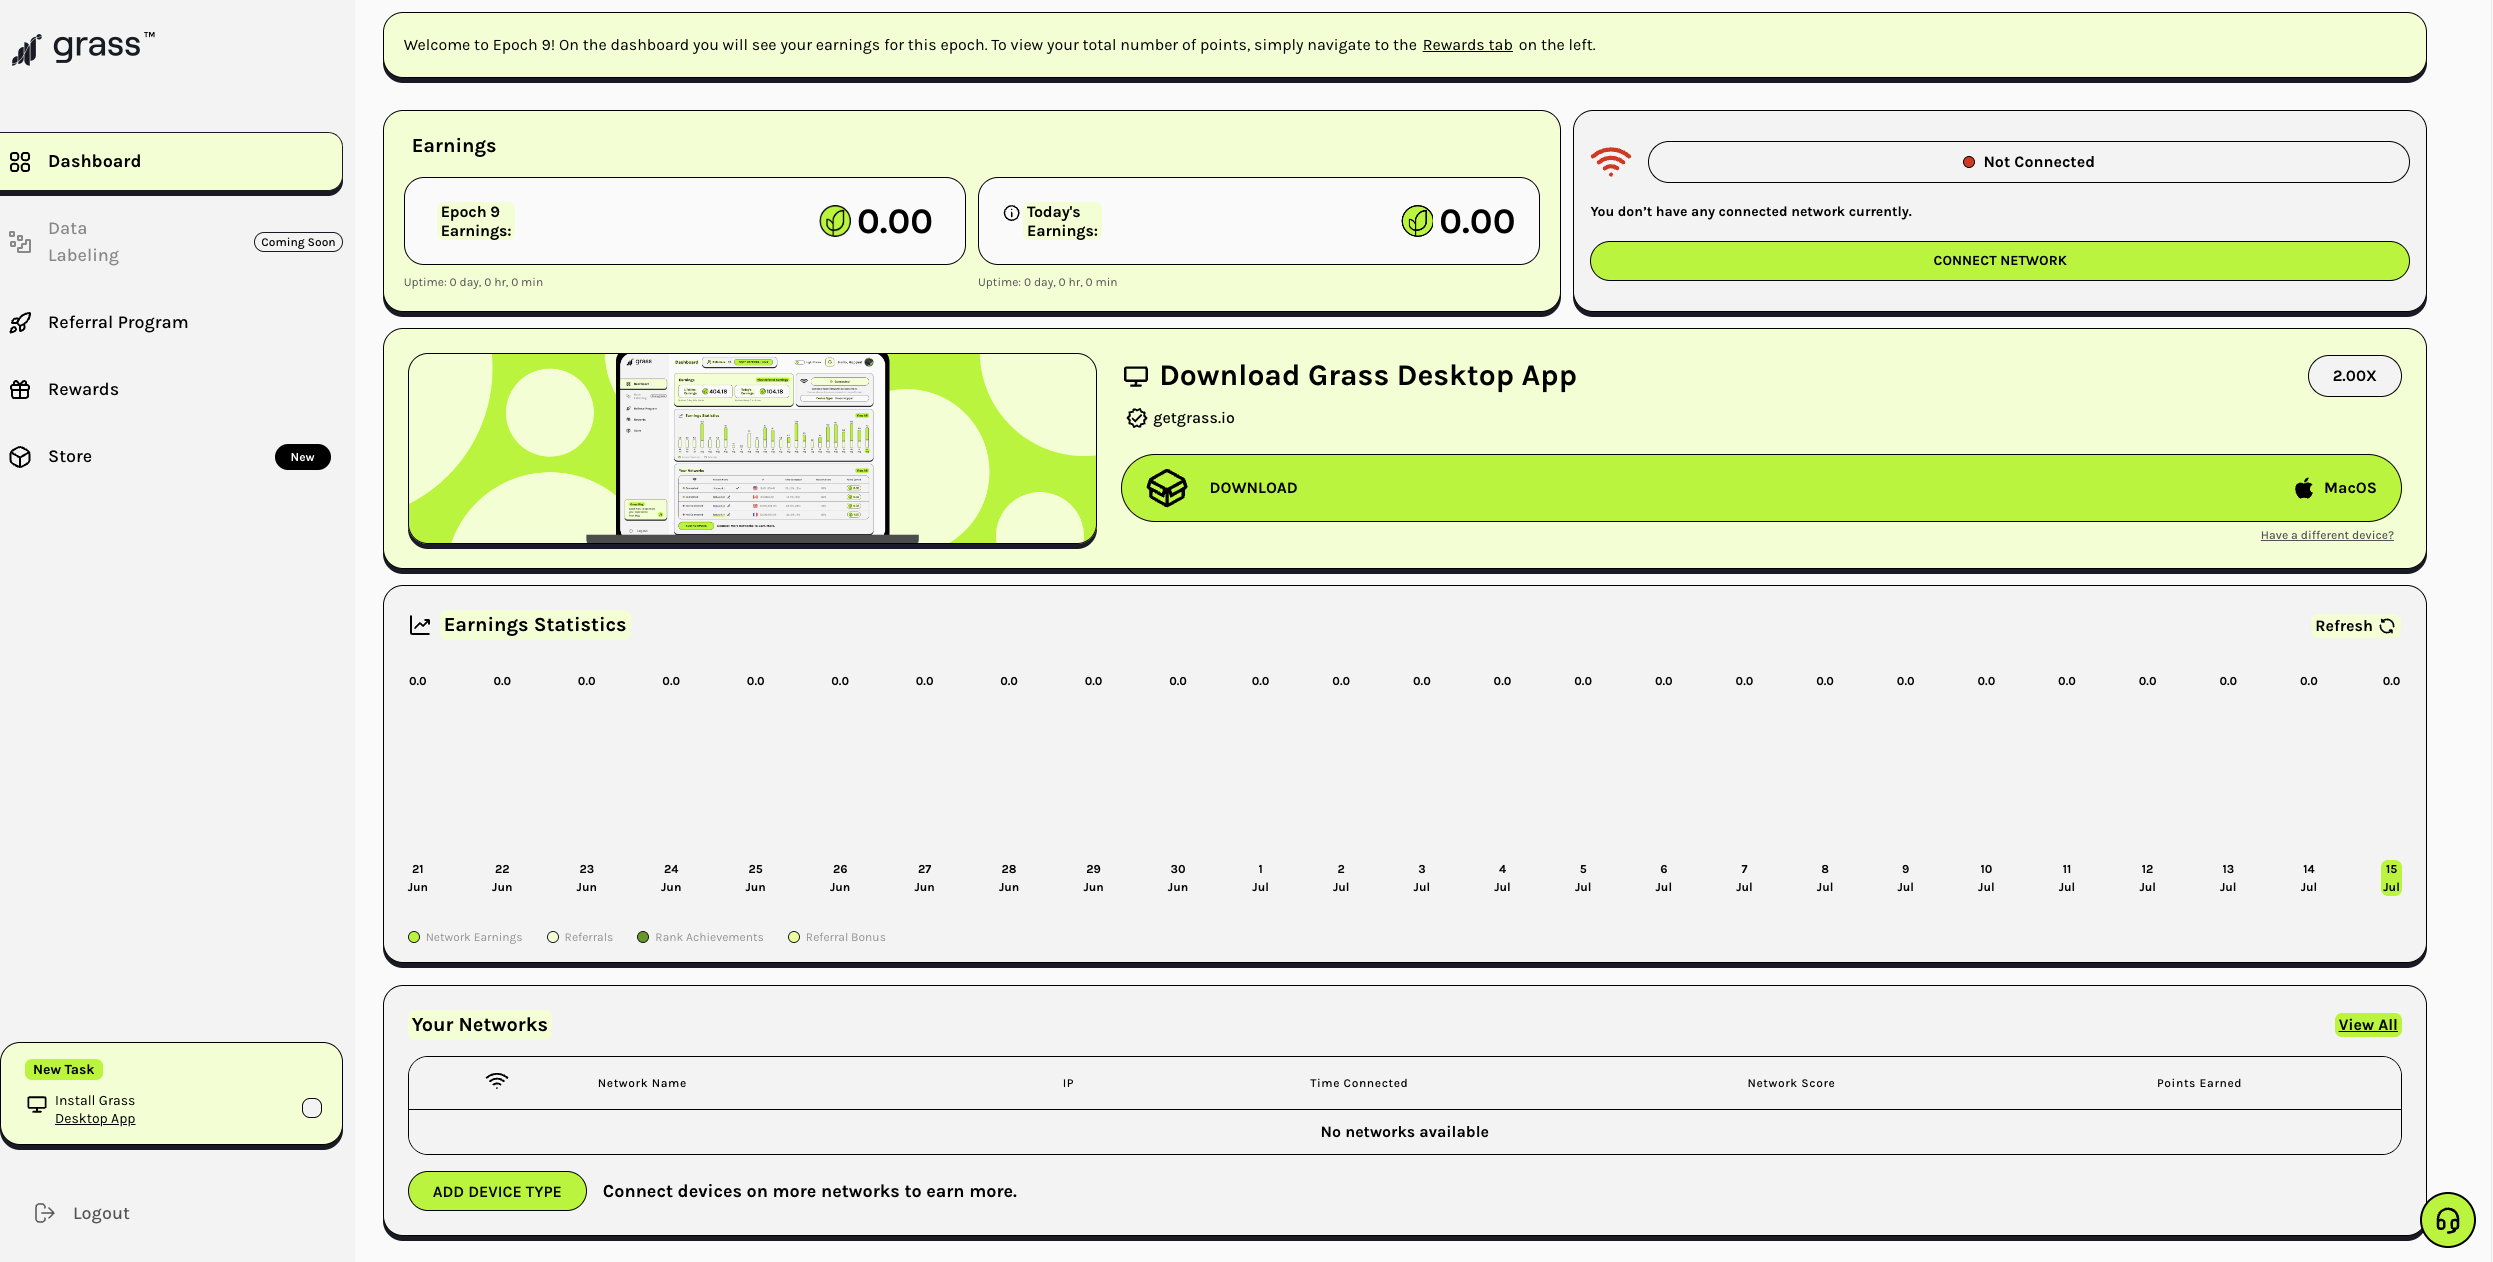This screenshot has height=1262, width=2493.
Task: Click the 2.00X multiplier badge
Action: (x=2354, y=376)
